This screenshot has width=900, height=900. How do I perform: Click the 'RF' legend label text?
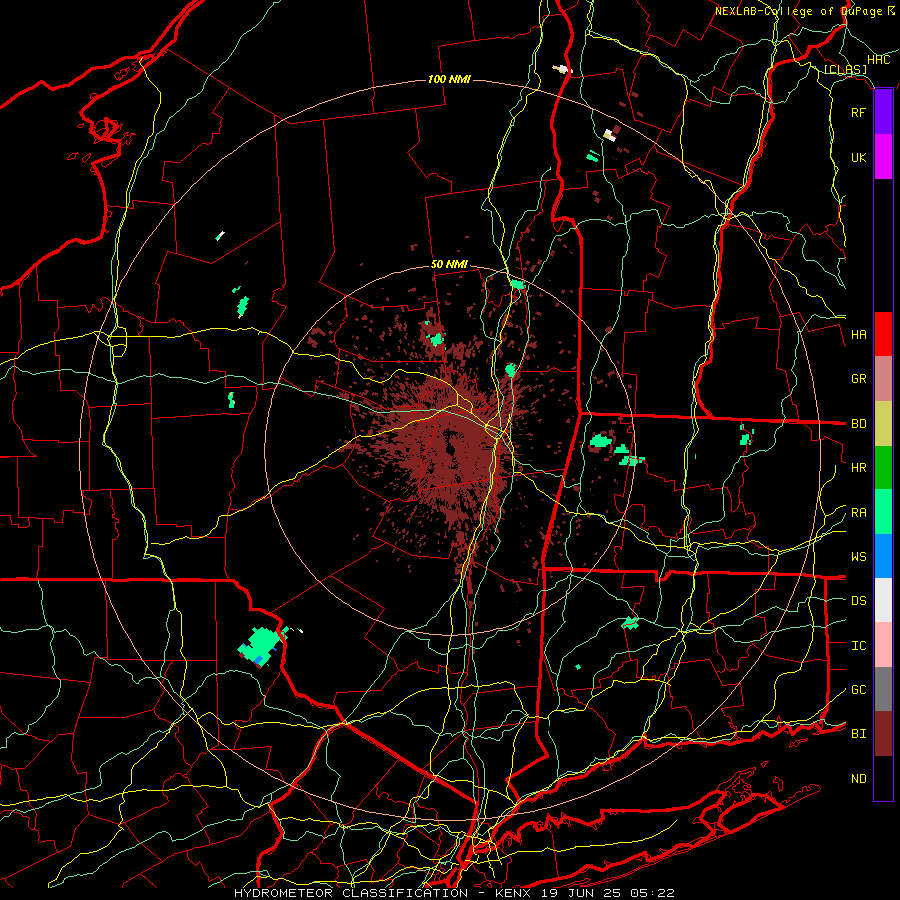tap(858, 112)
